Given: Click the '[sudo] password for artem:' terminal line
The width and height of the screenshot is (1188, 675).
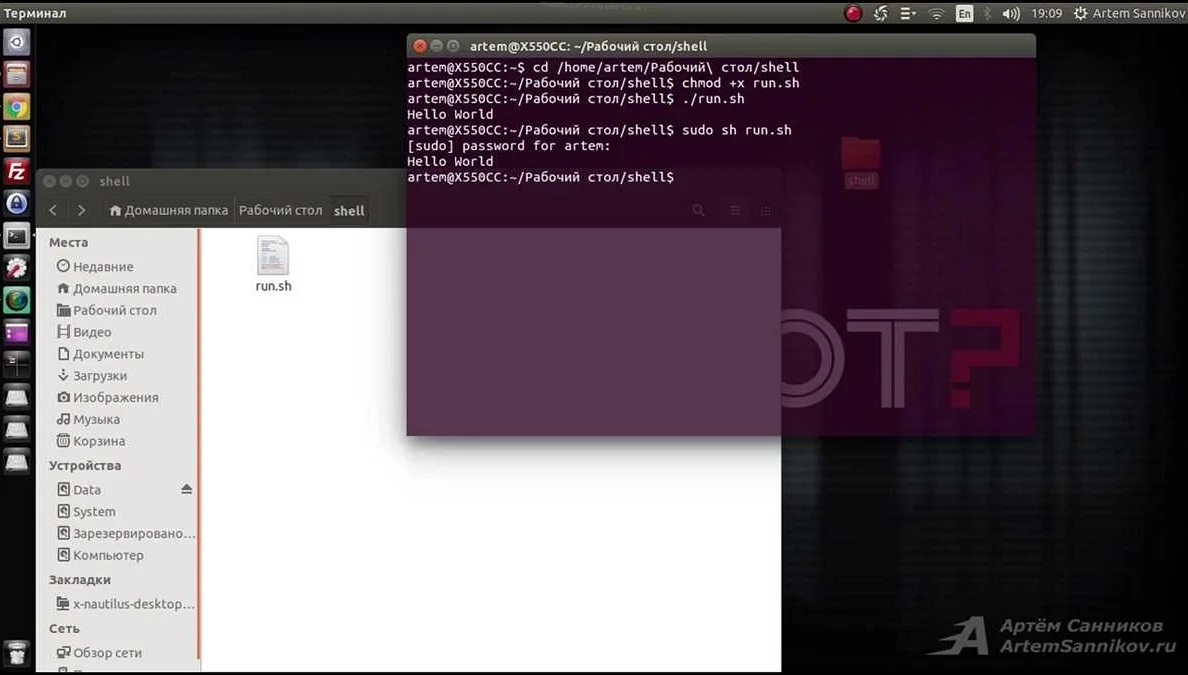Looking at the screenshot, I should coord(508,146).
